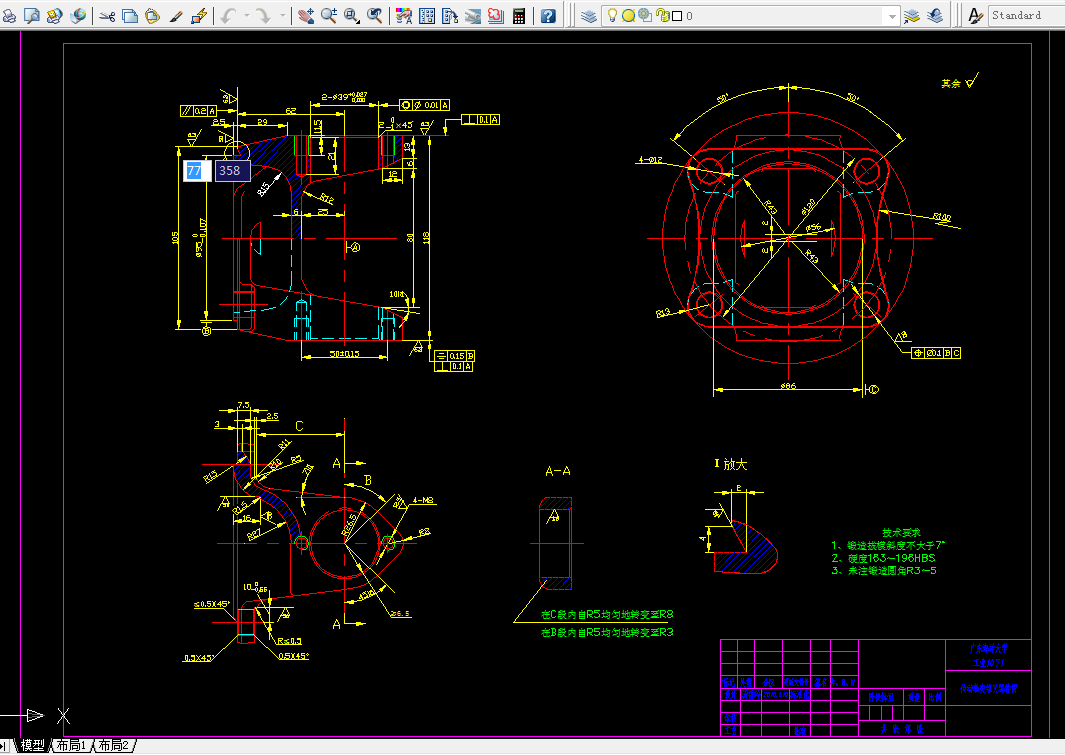
Task: Select the "I 放大" detail label
Action: [731, 464]
